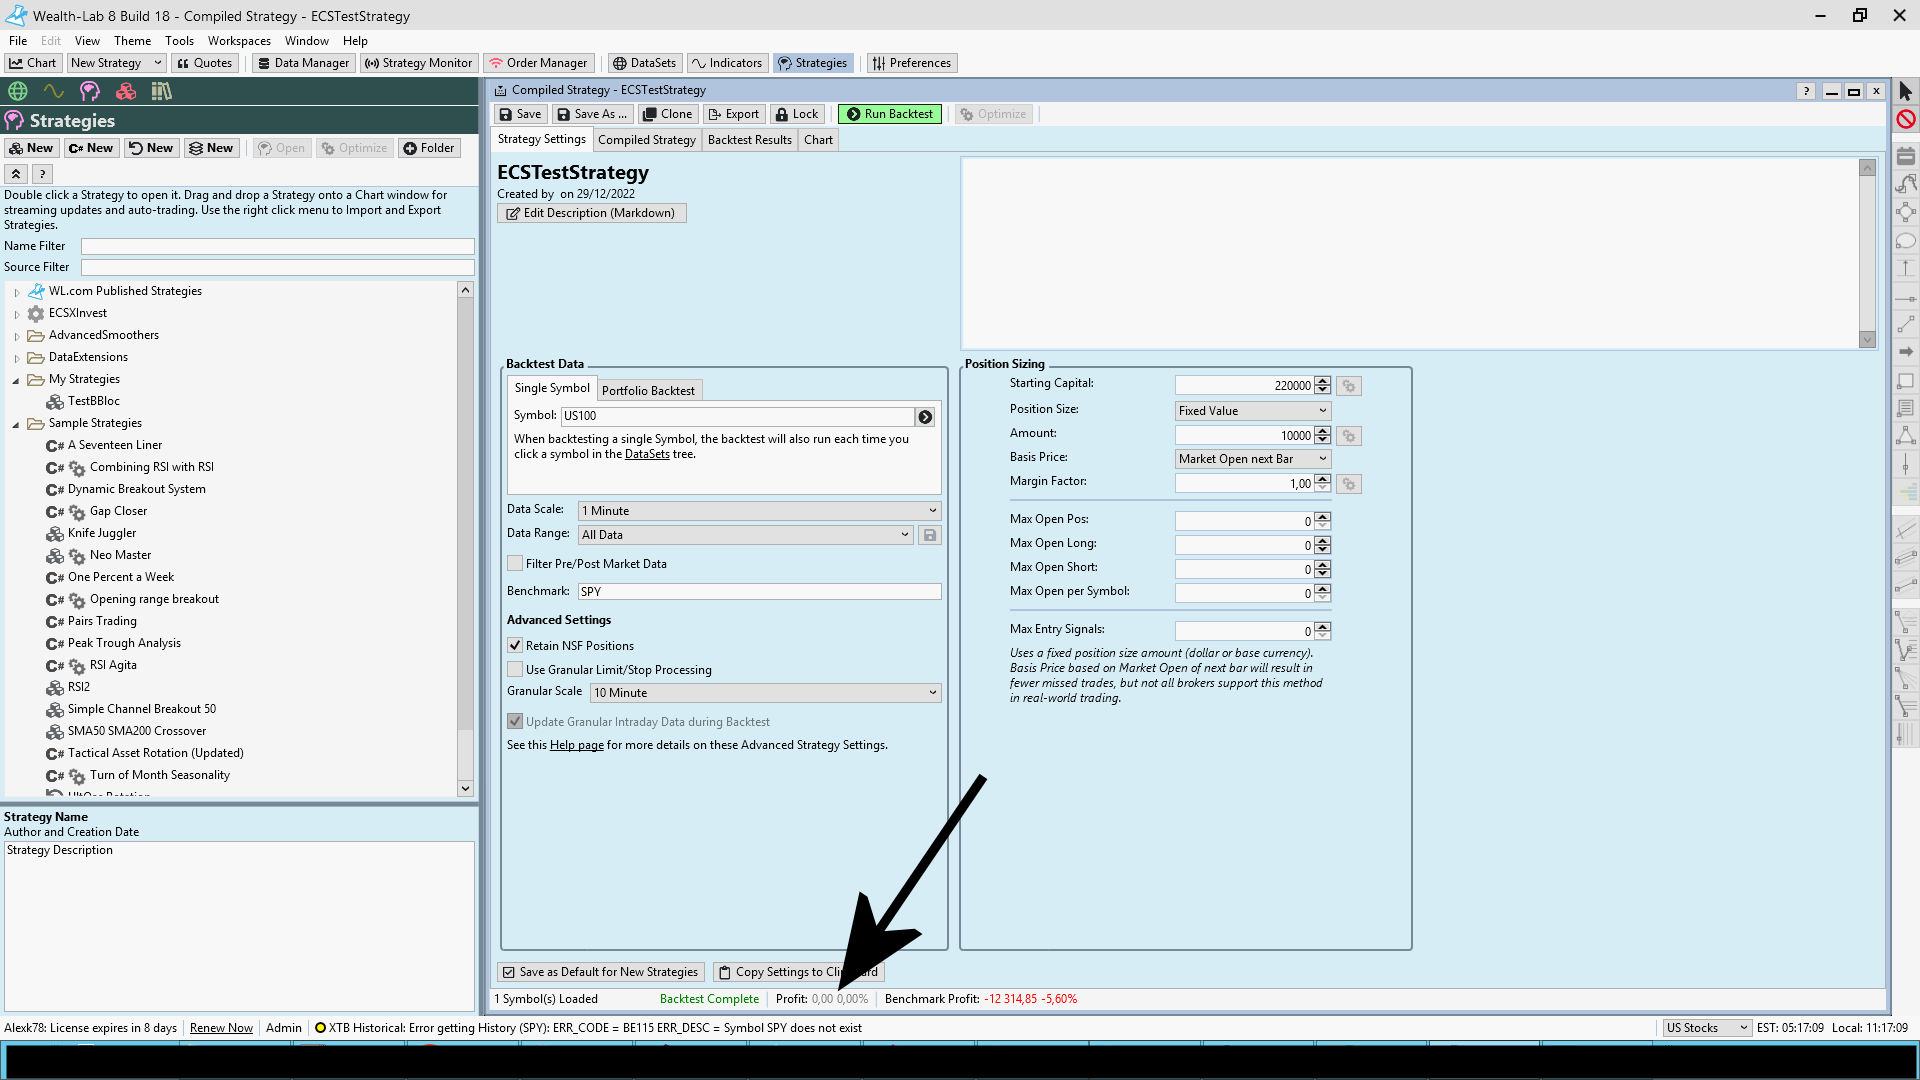Click gear icon beside Starting Capital

(1349, 386)
